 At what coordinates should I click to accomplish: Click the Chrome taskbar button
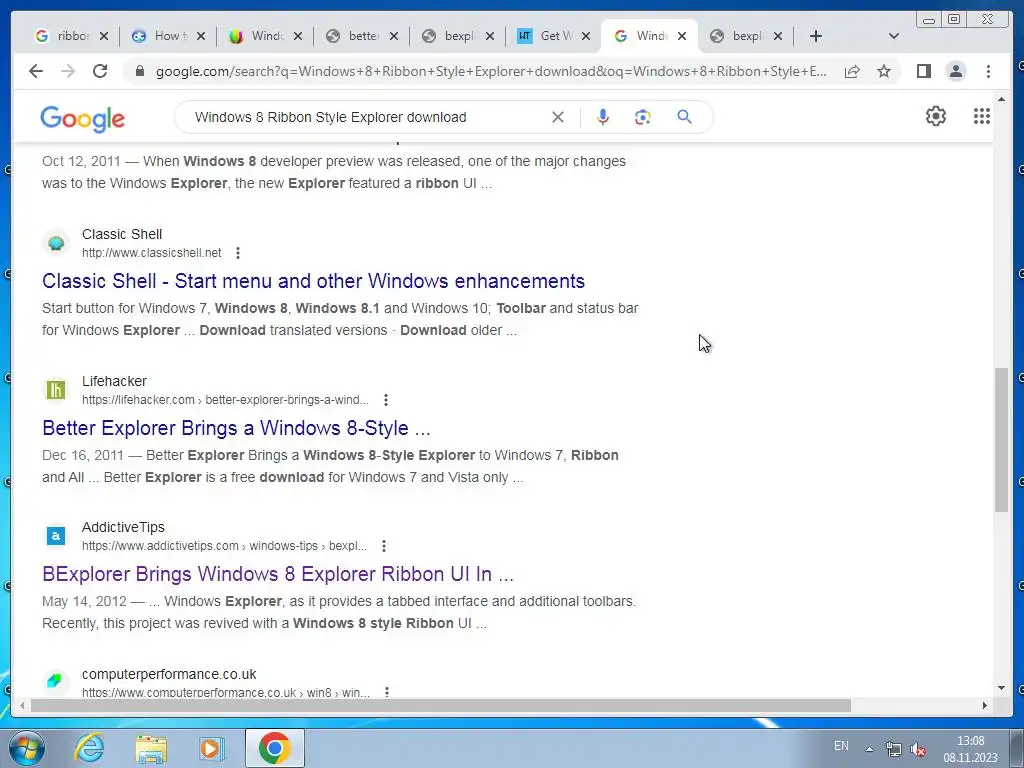275,748
